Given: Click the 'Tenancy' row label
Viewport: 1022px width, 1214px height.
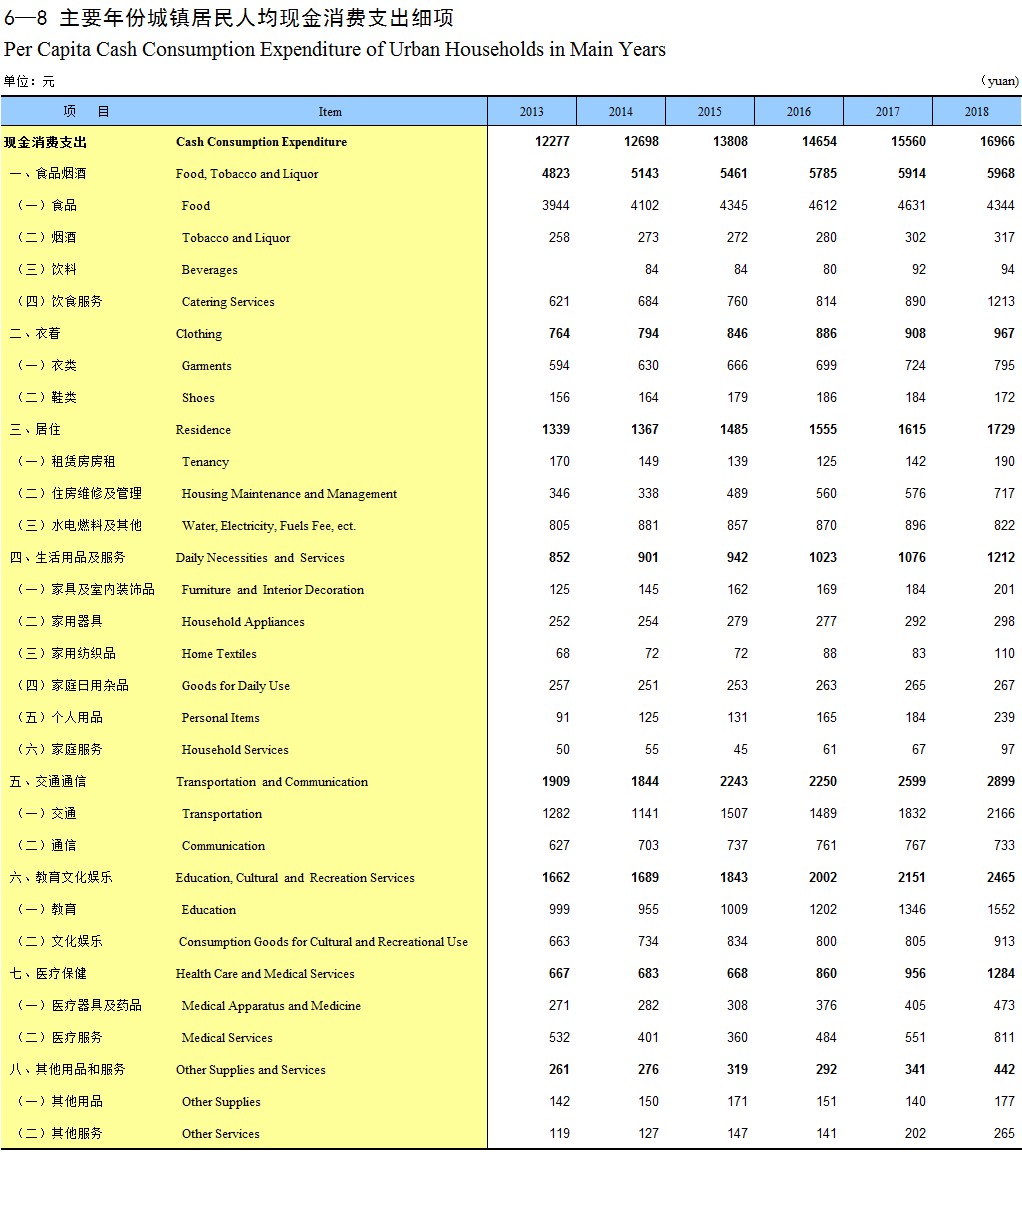Looking at the screenshot, I should click(x=205, y=462).
